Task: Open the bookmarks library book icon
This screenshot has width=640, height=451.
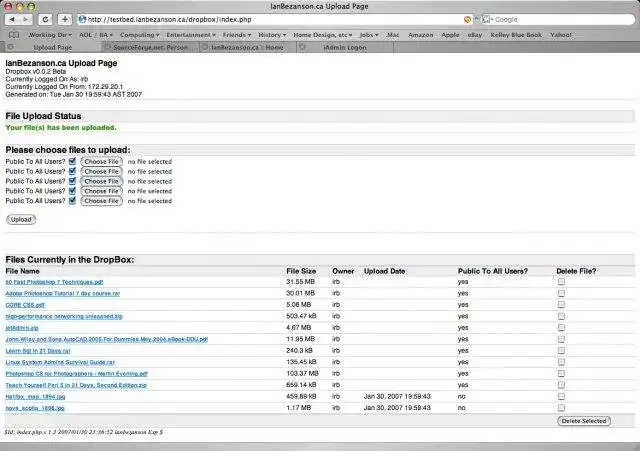Action: click(x=14, y=35)
